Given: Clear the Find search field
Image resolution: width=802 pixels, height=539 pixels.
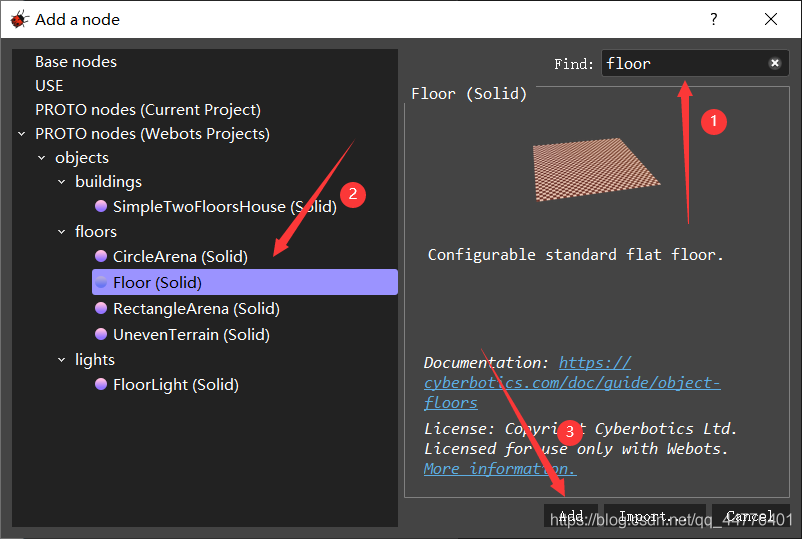Looking at the screenshot, I should pyautogui.click(x=774, y=63).
